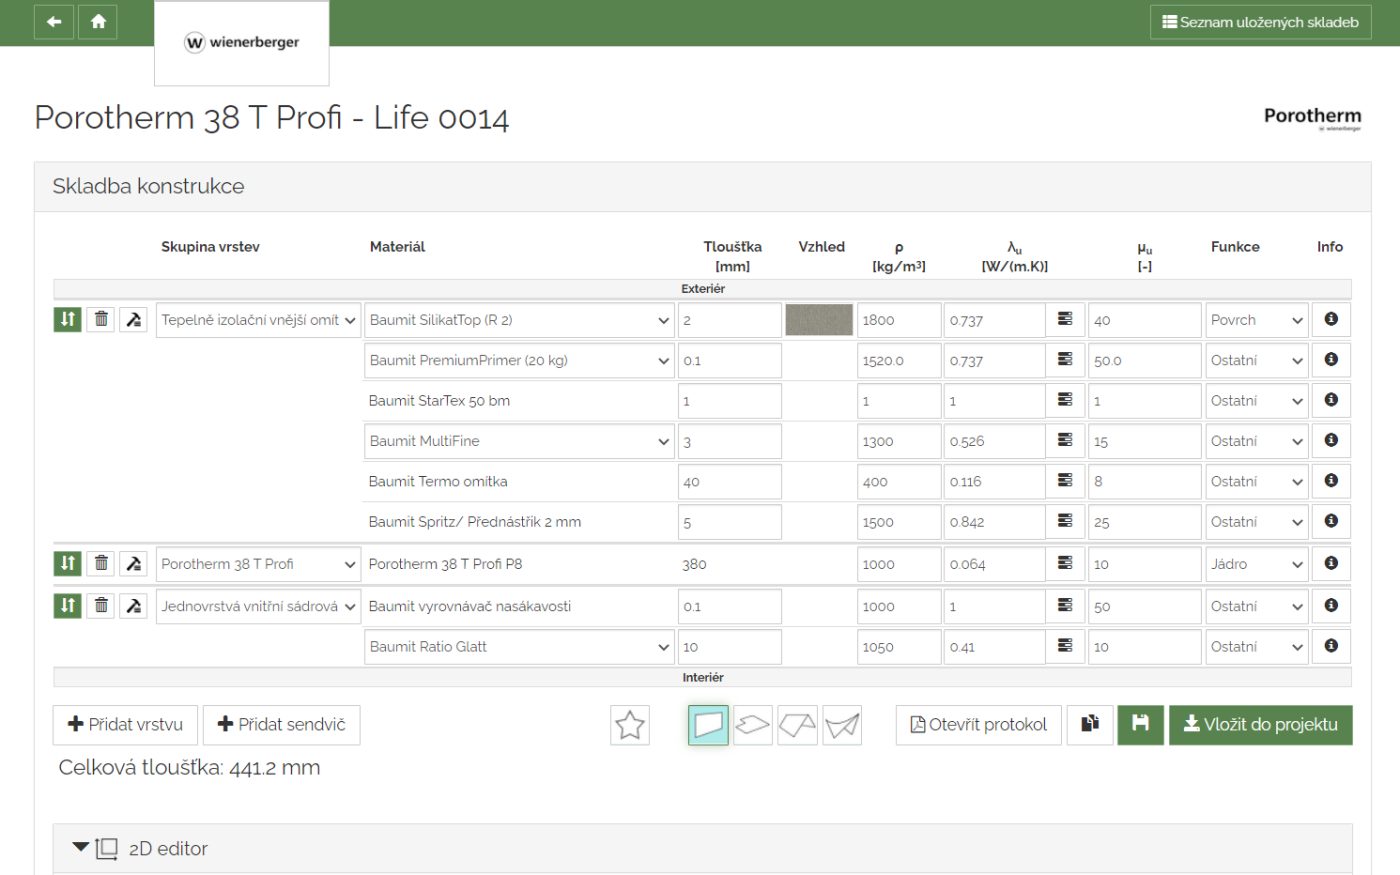Open Funkce dropdown showing Jádro
Viewport: 1400px width, 875px height.
tap(1256, 564)
